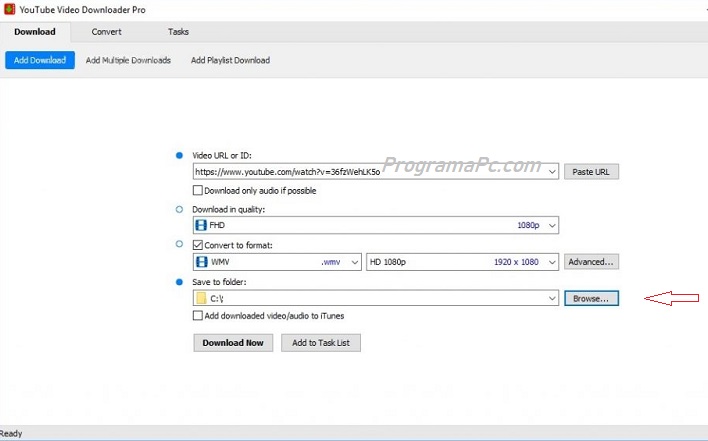Image resolution: width=708 pixels, height=441 pixels.
Task: Expand the HD 1080p resolution preset dropdown
Action: [x=552, y=262]
